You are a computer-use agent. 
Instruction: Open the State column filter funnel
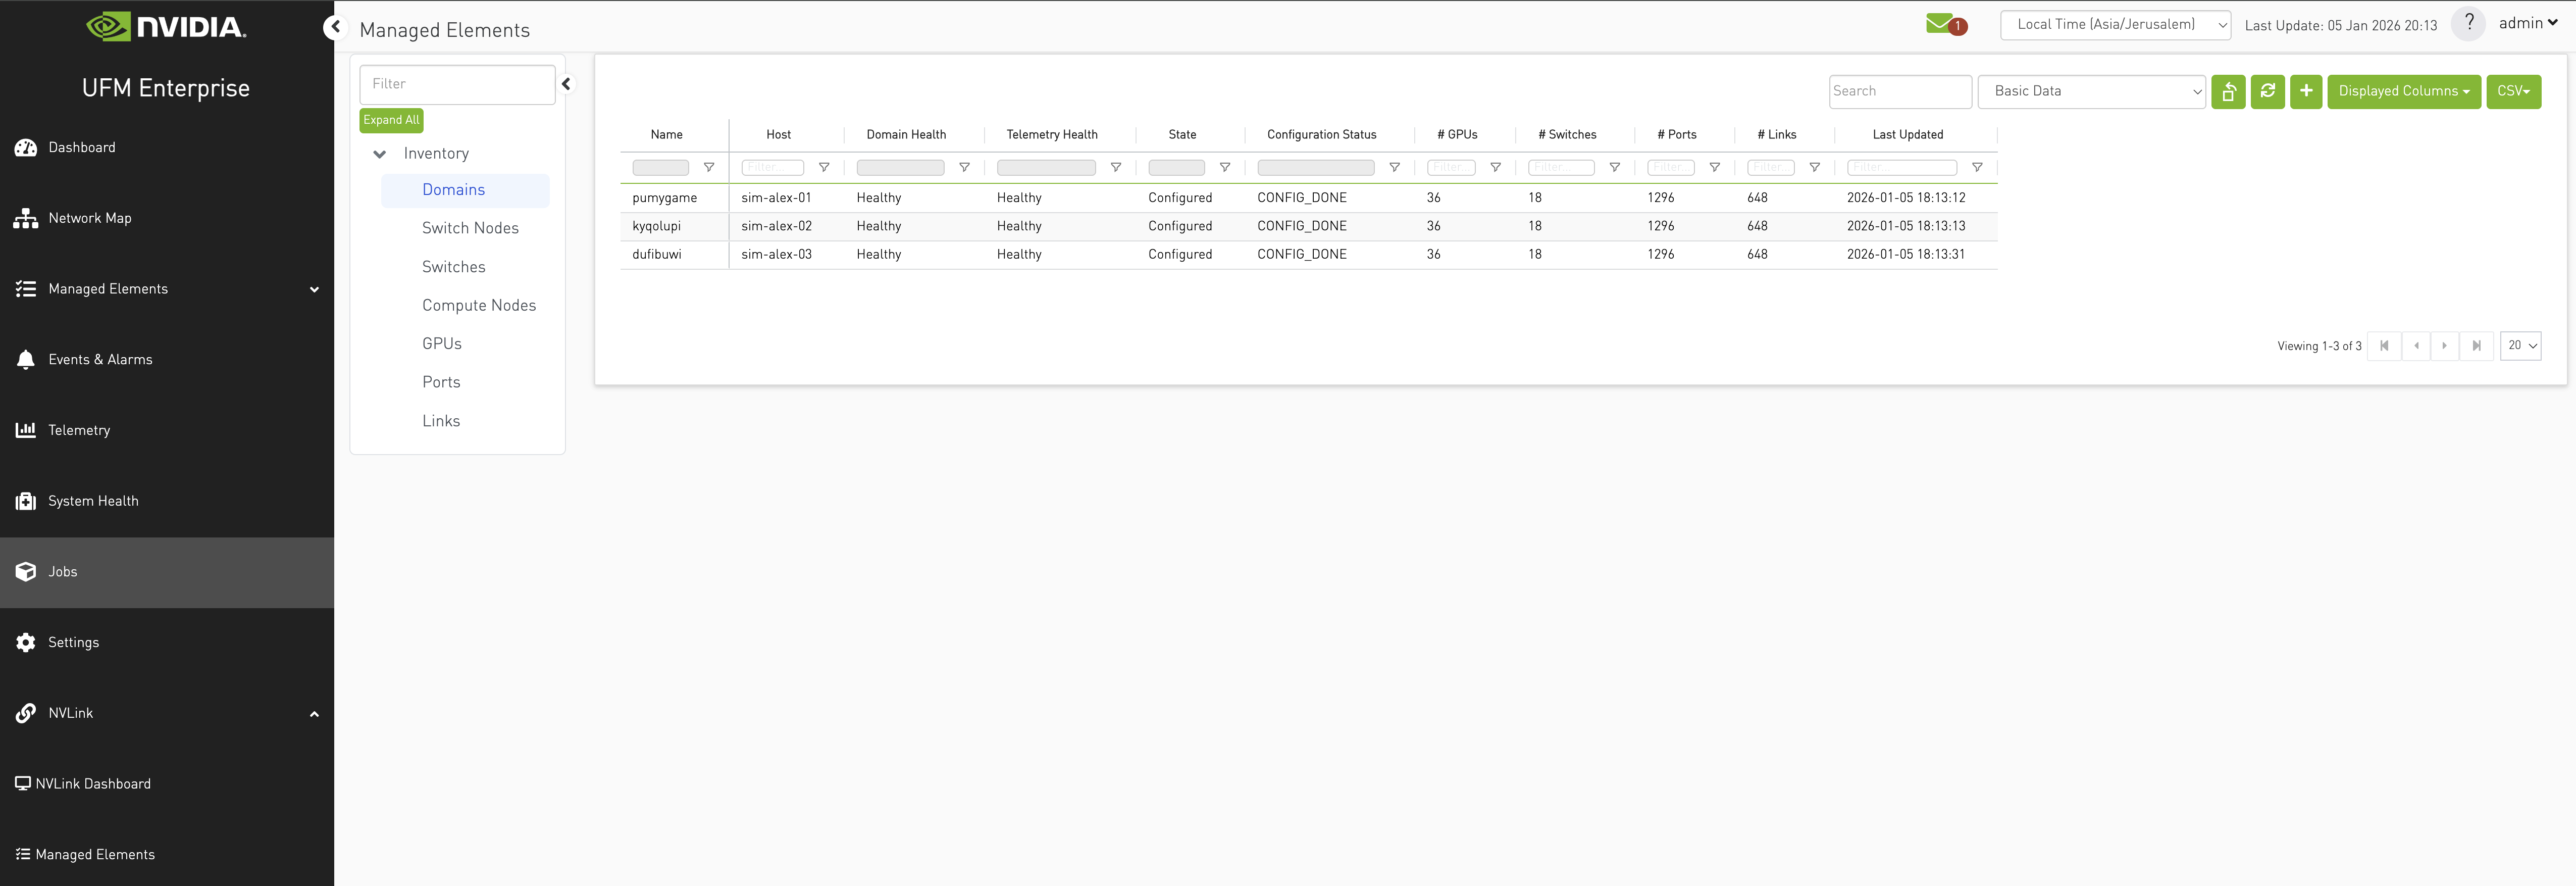tap(1225, 168)
